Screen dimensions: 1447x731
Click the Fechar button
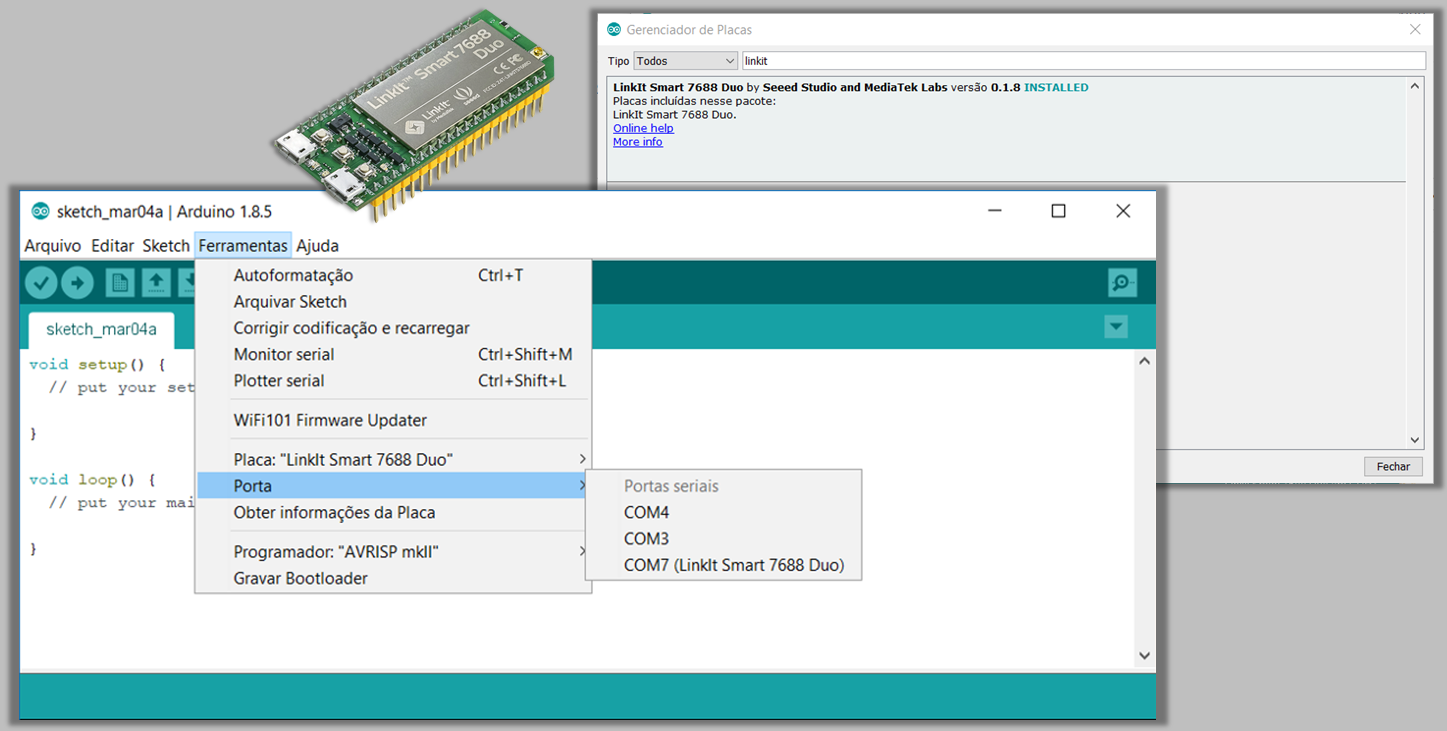1393,466
